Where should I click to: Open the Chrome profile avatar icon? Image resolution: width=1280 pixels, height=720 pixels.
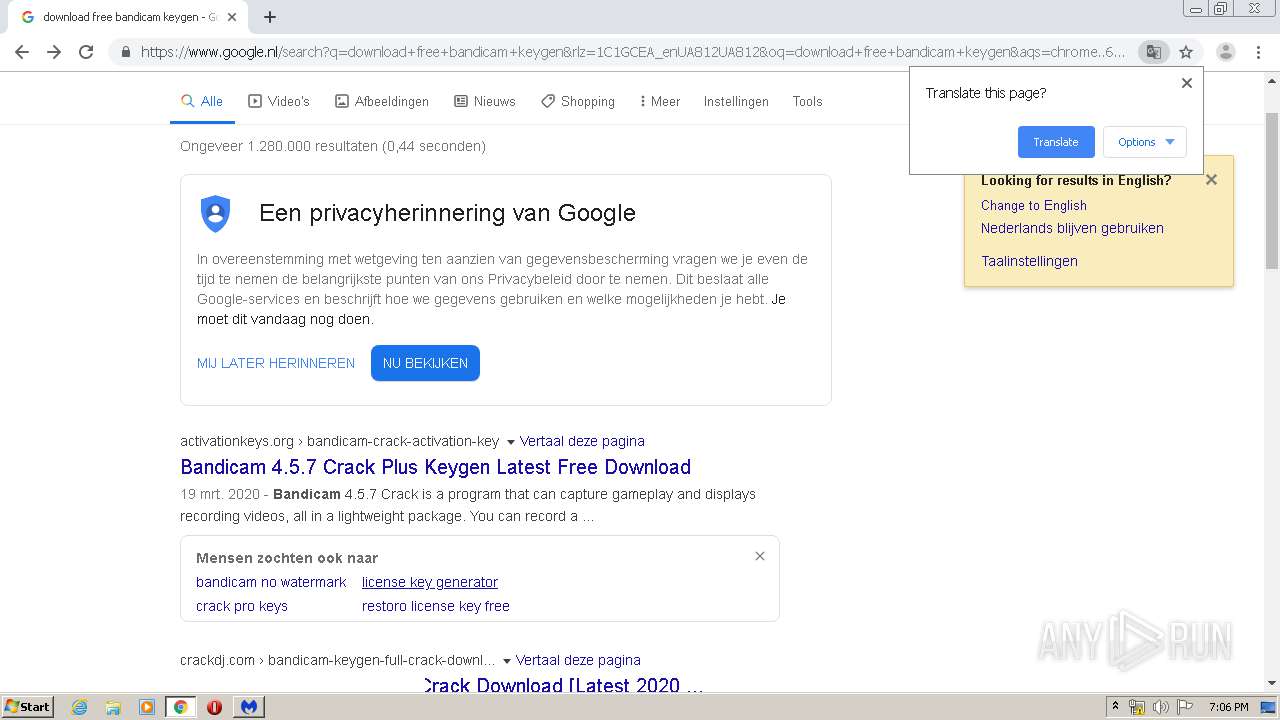click(1225, 52)
